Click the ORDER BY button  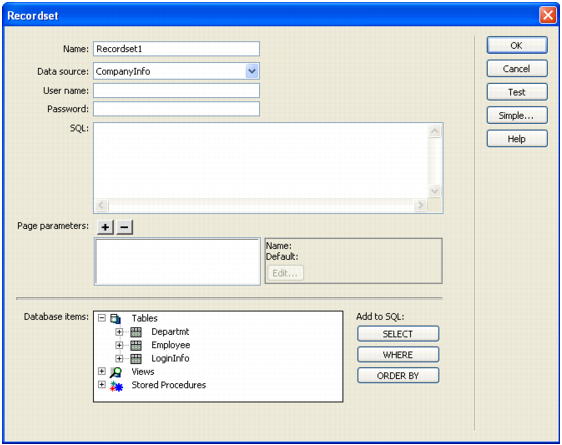pos(398,375)
